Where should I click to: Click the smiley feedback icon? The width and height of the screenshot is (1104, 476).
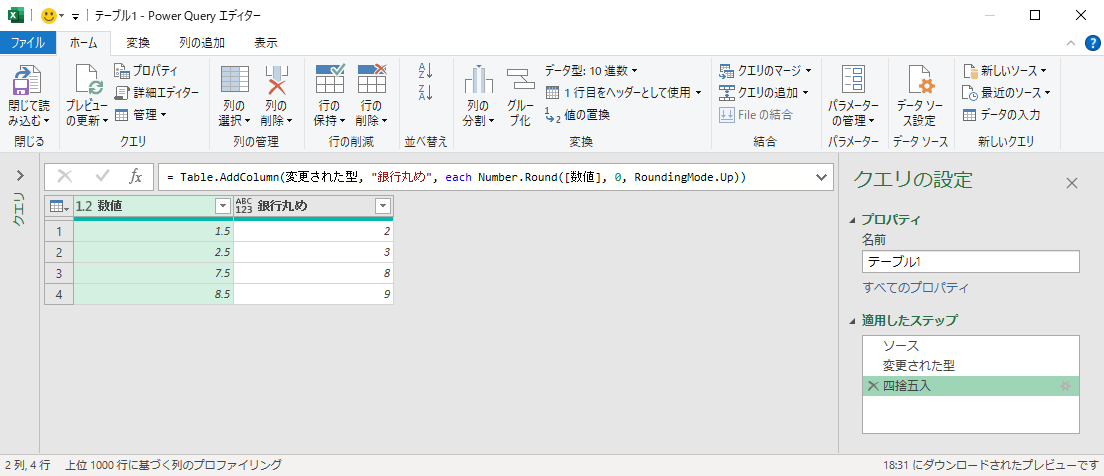pos(49,15)
